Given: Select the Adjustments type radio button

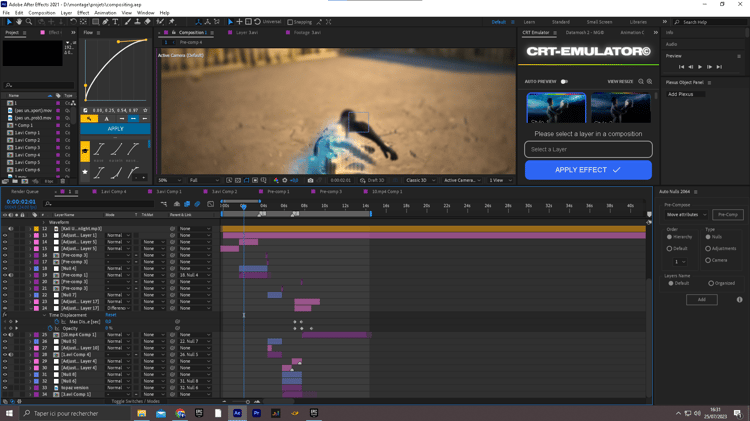Looking at the screenshot, I should pyautogui.click(x=708, y=248).
